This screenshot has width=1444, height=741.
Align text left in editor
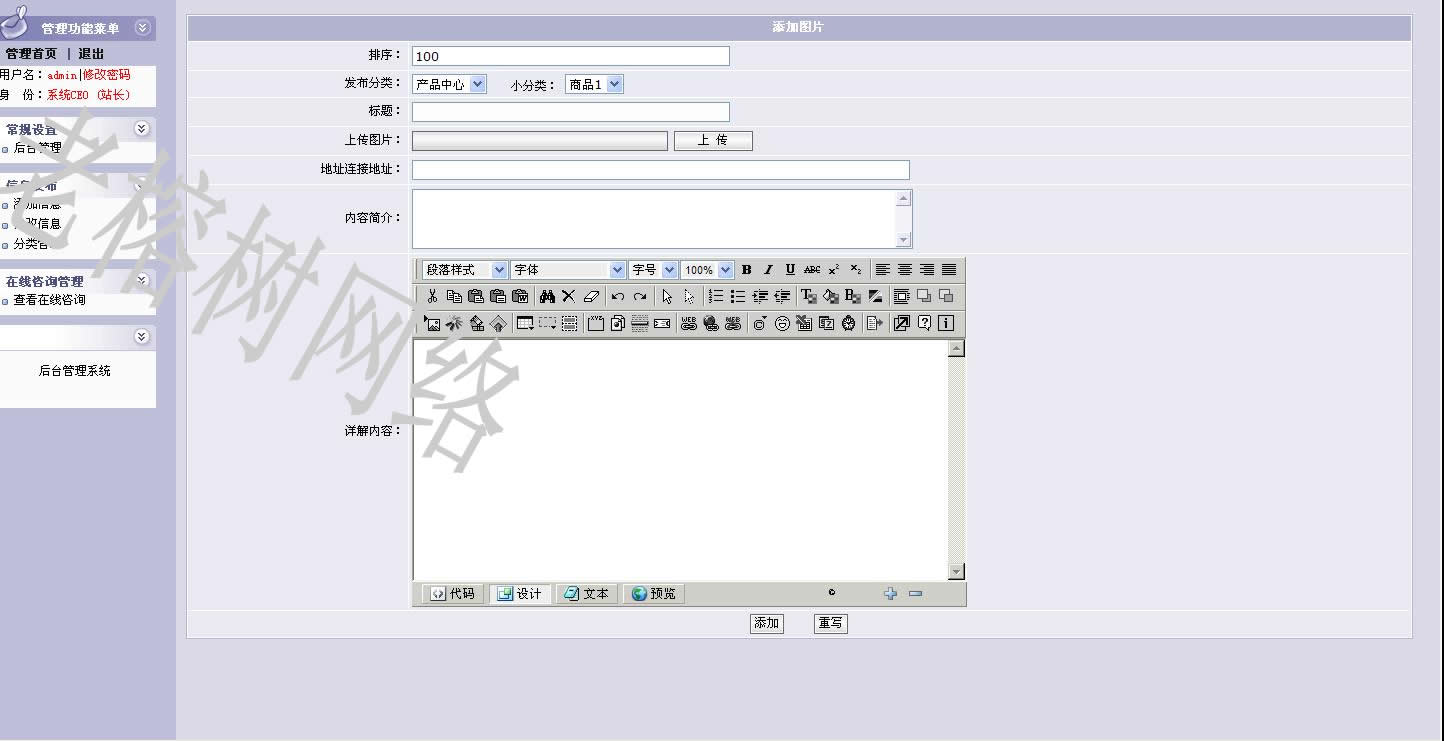882,270
